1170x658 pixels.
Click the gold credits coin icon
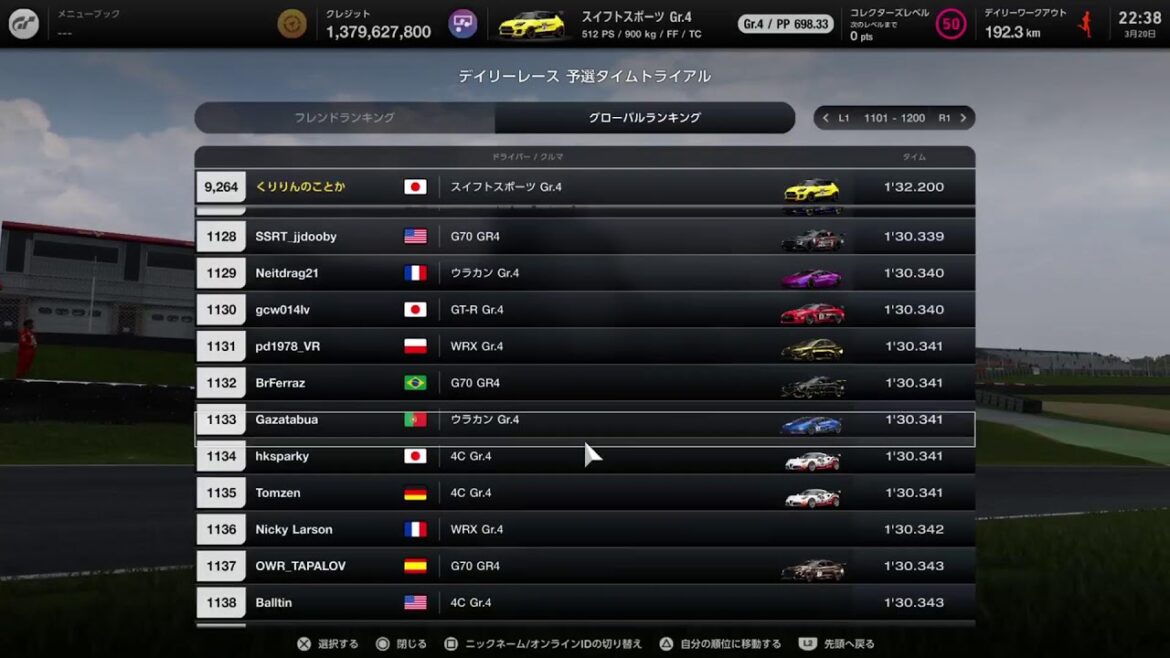(292, 24)
